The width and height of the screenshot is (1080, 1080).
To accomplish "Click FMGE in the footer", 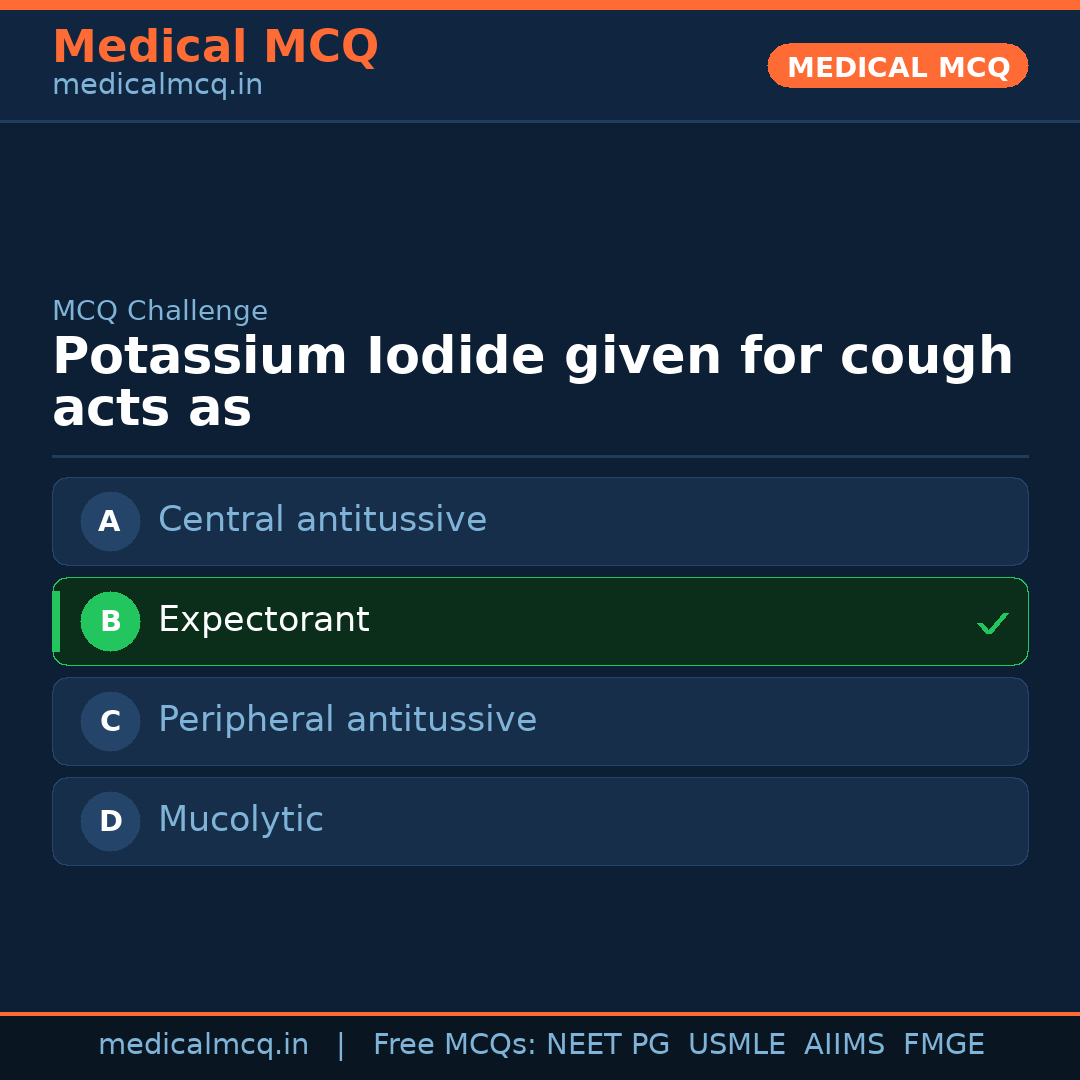I will (943, 1045).
